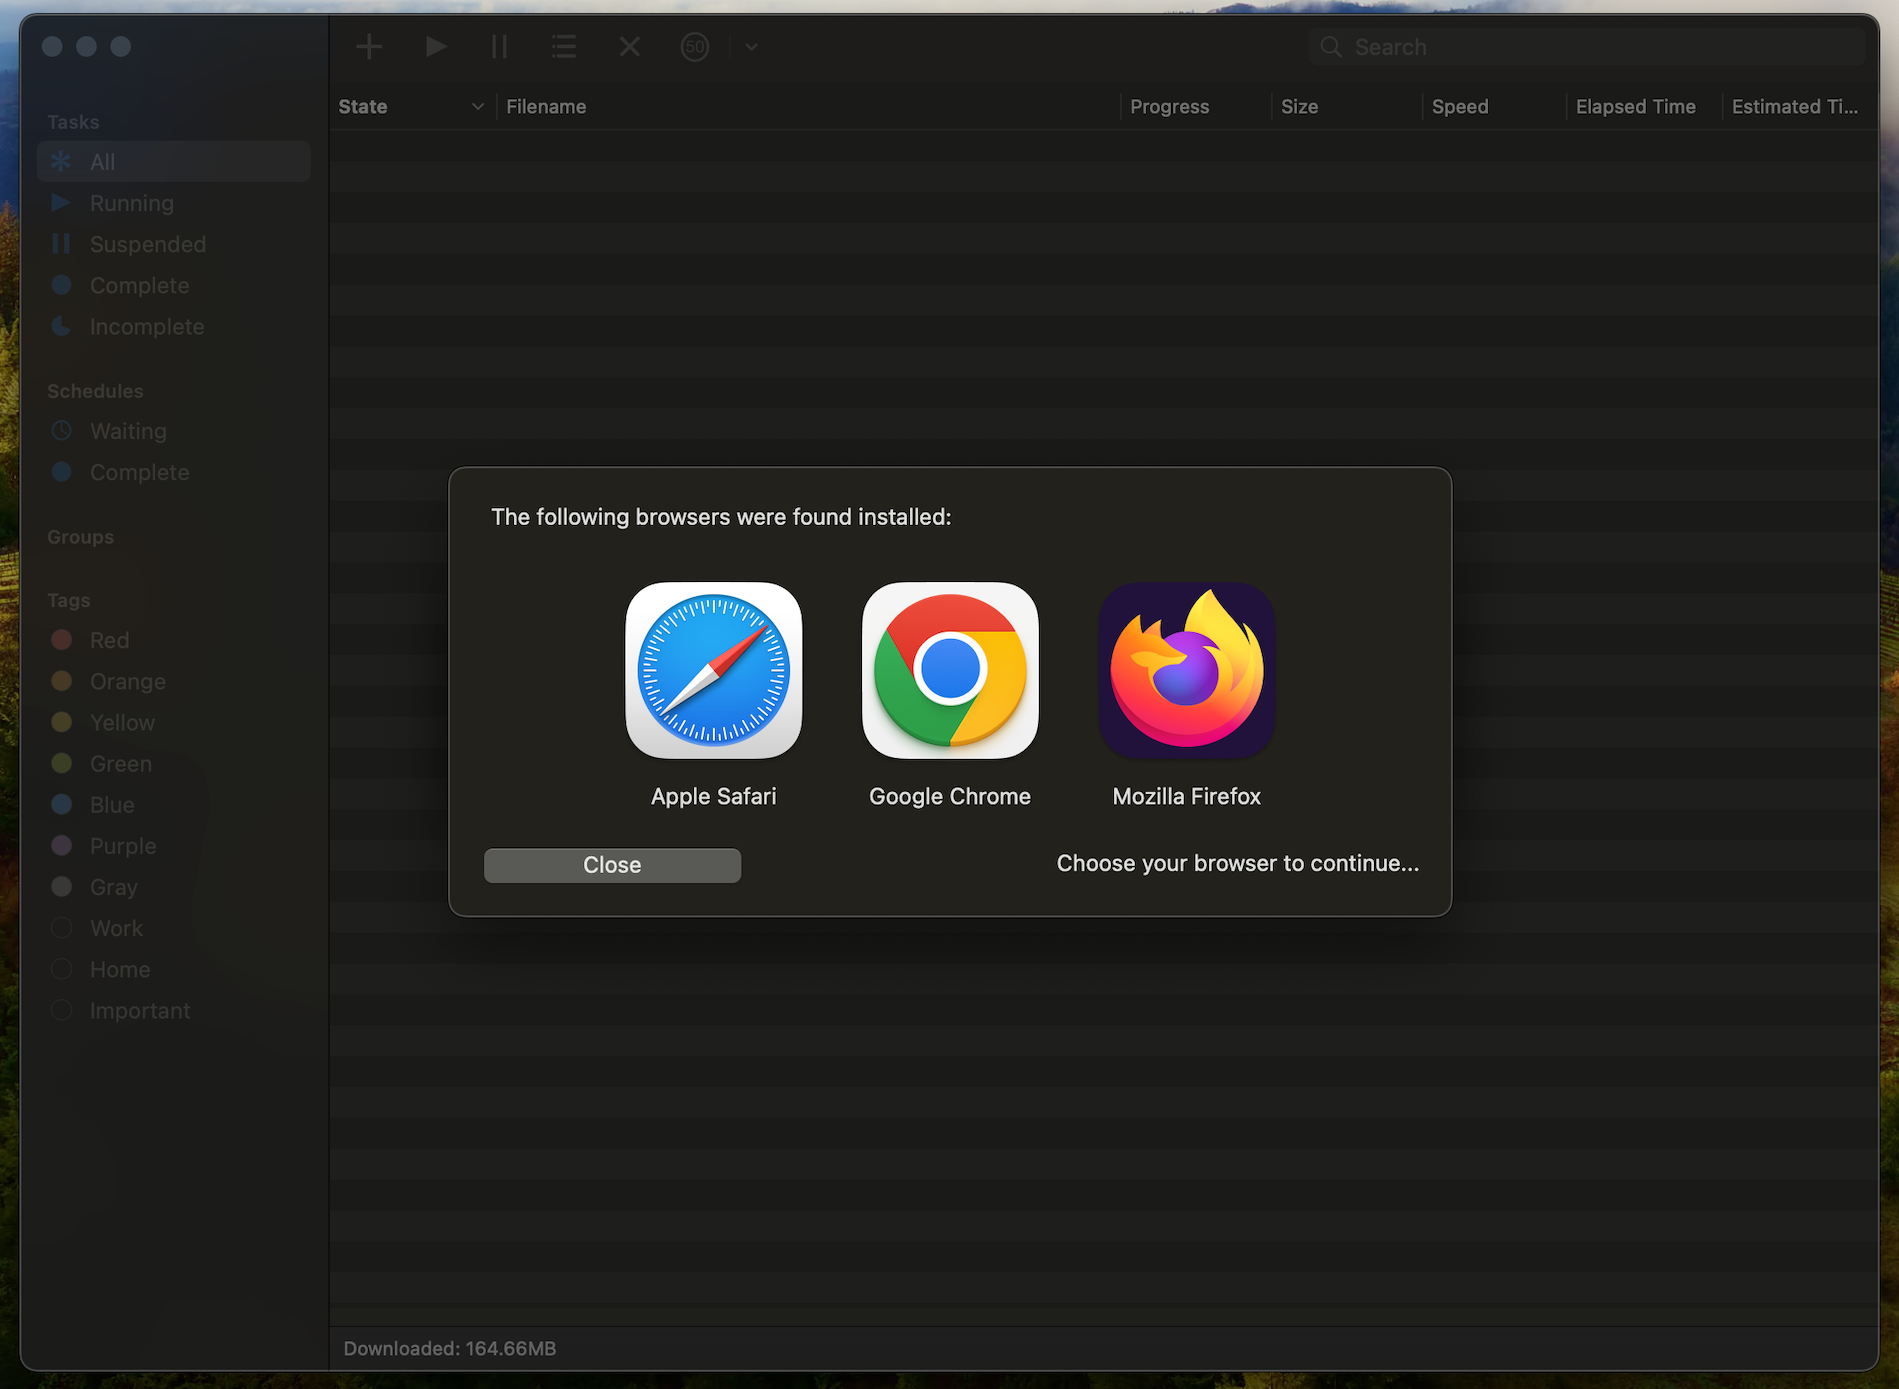Click the X remove icon in the toolbar
The height and width of the screenshot is (1389, 1899).
[x=629, y=46]
